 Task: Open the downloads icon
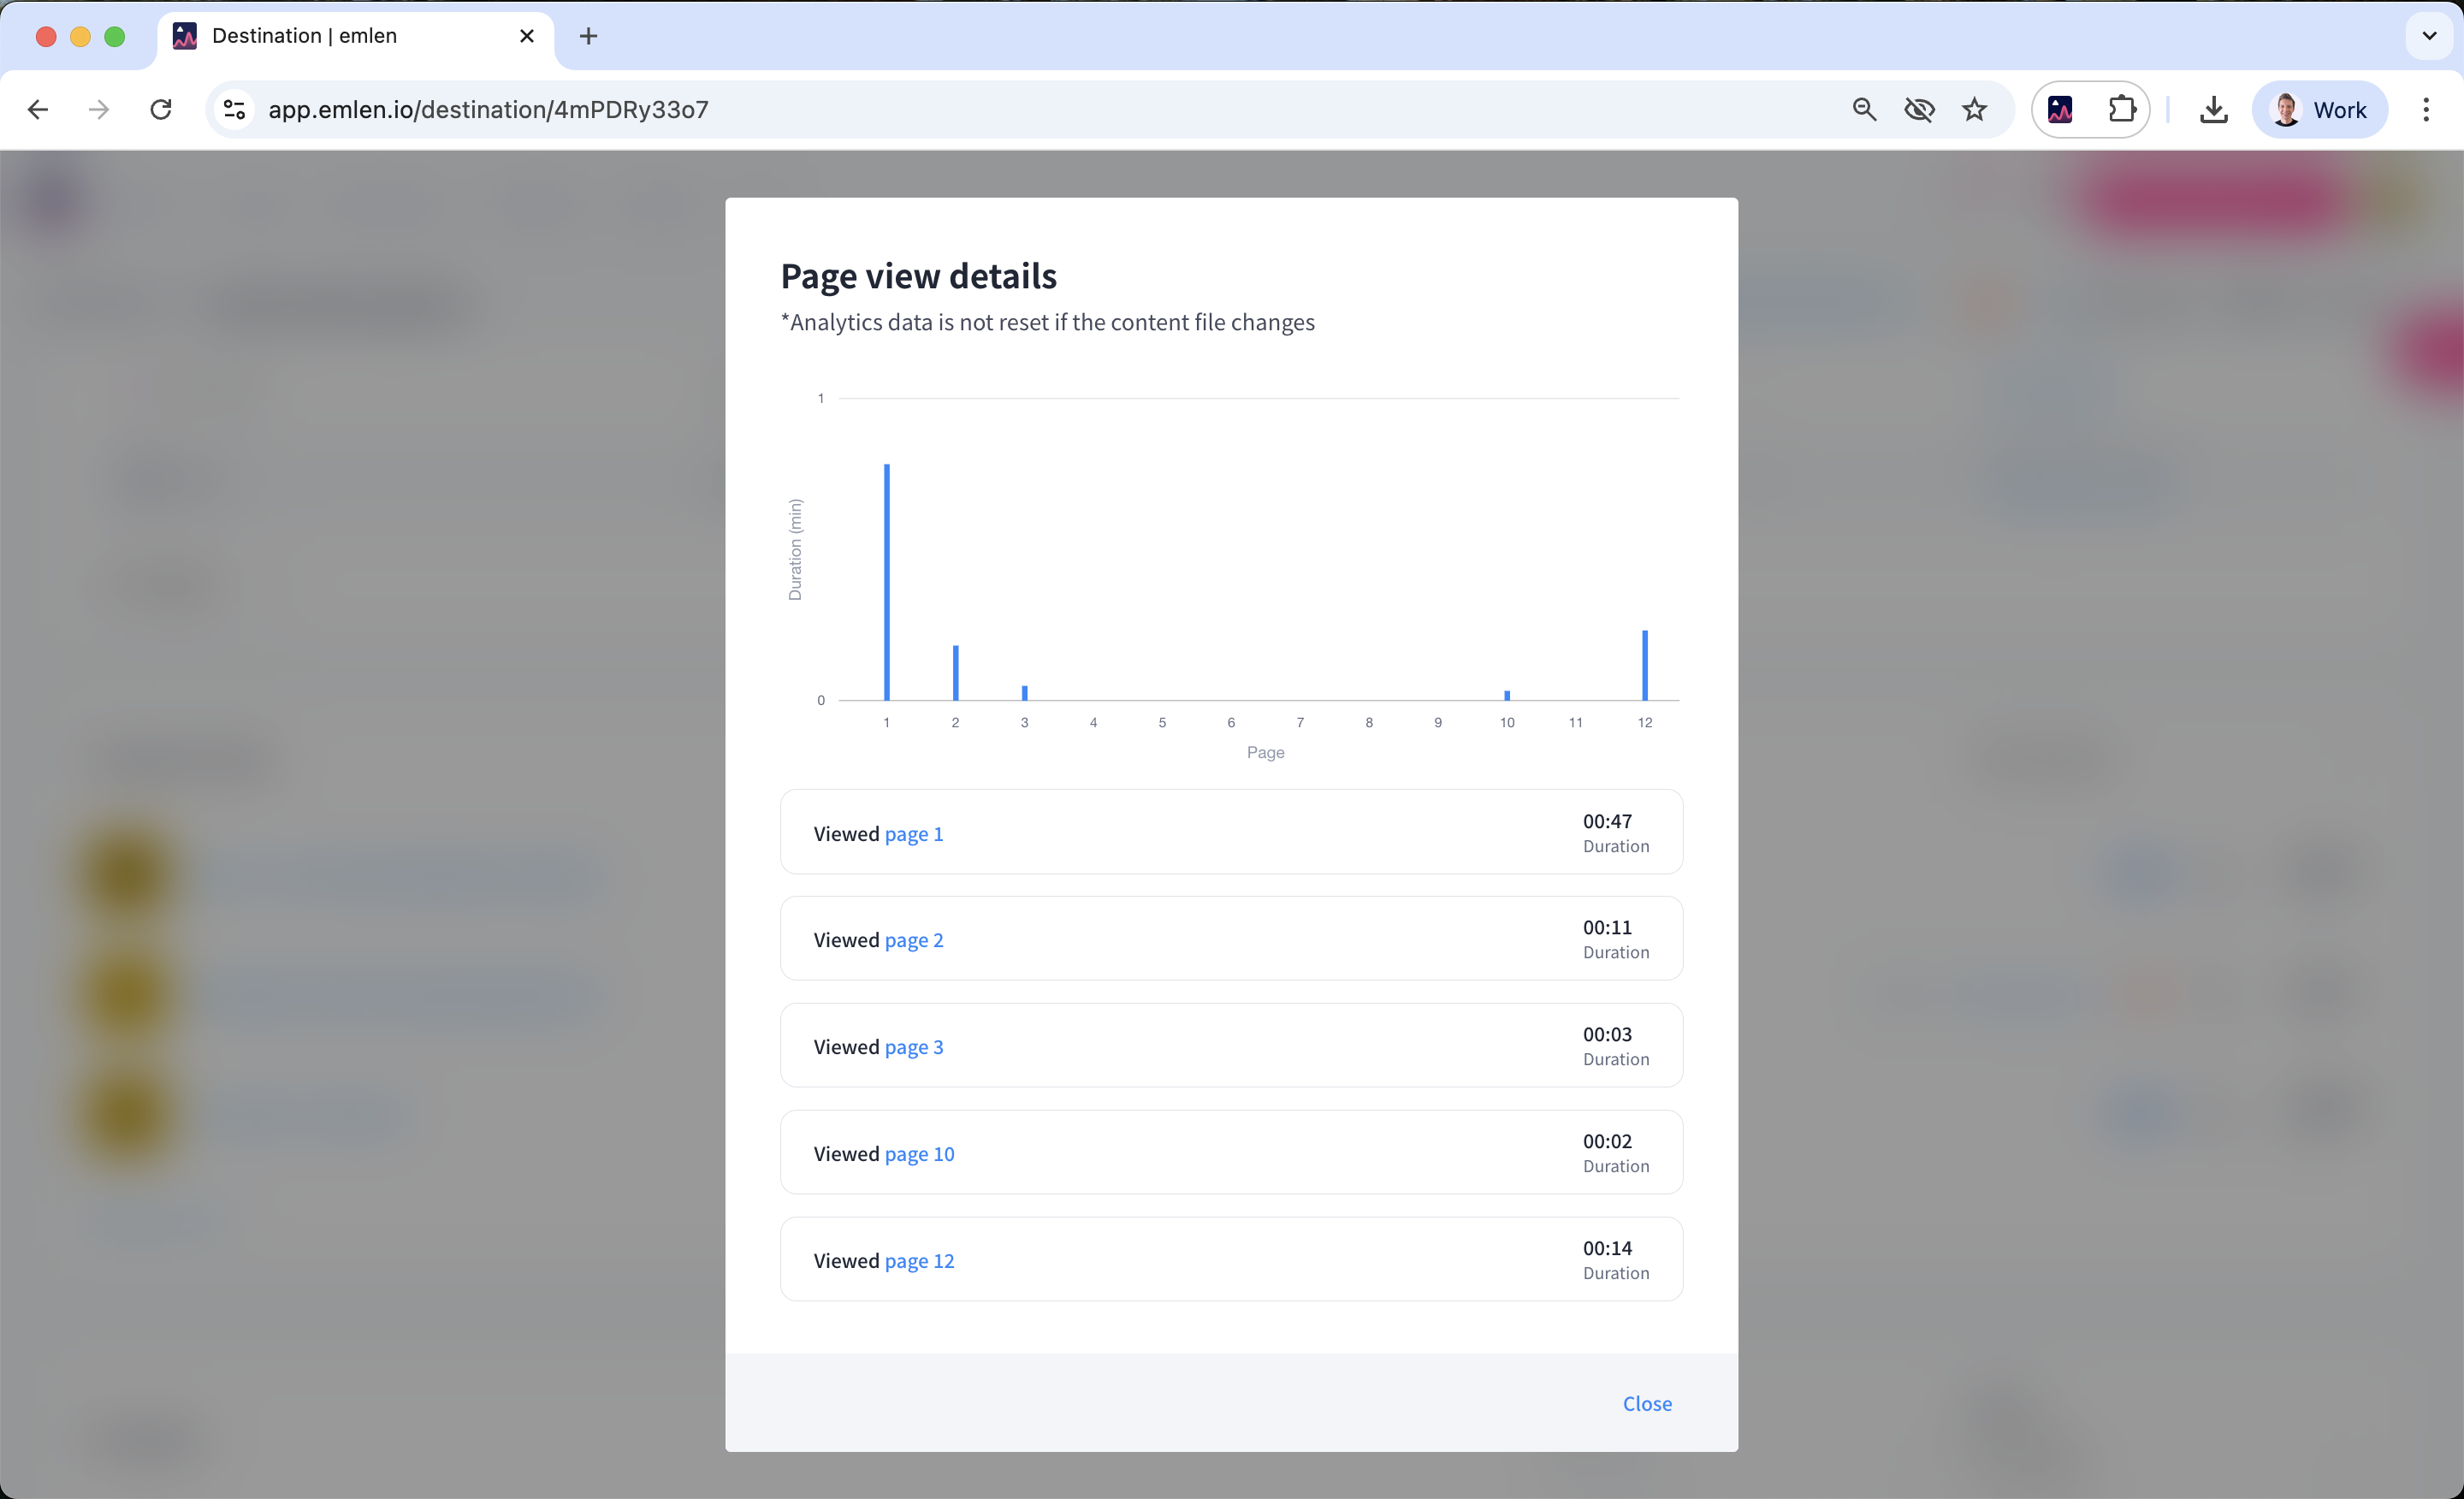pyautogui.click(x=2213, y=110)
